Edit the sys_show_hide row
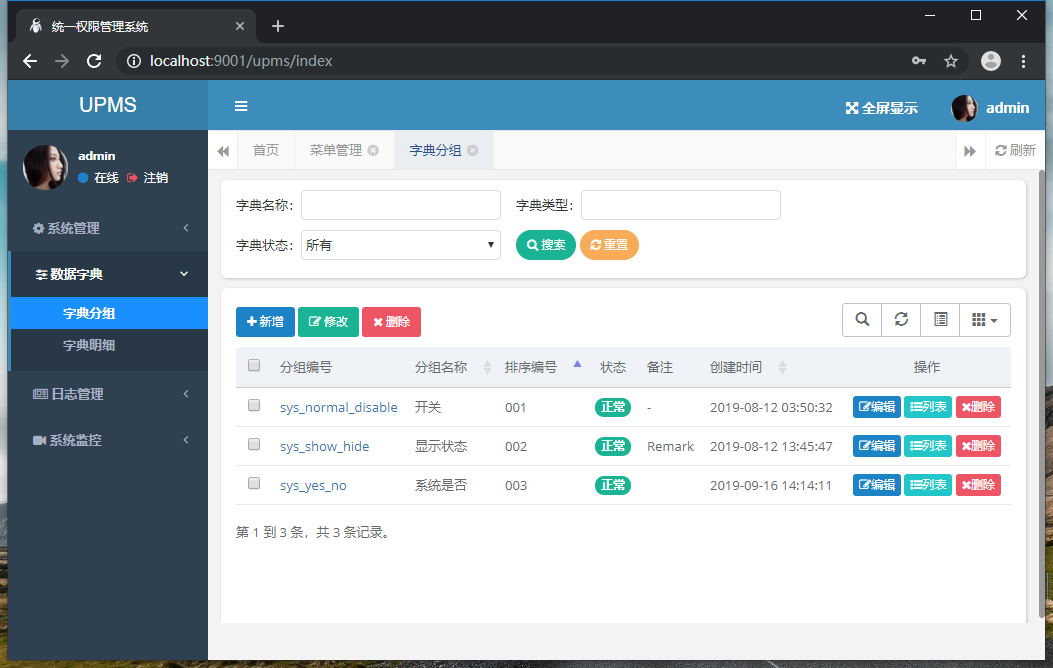Screen dimensions: 1053x668 tap(876, 446)
